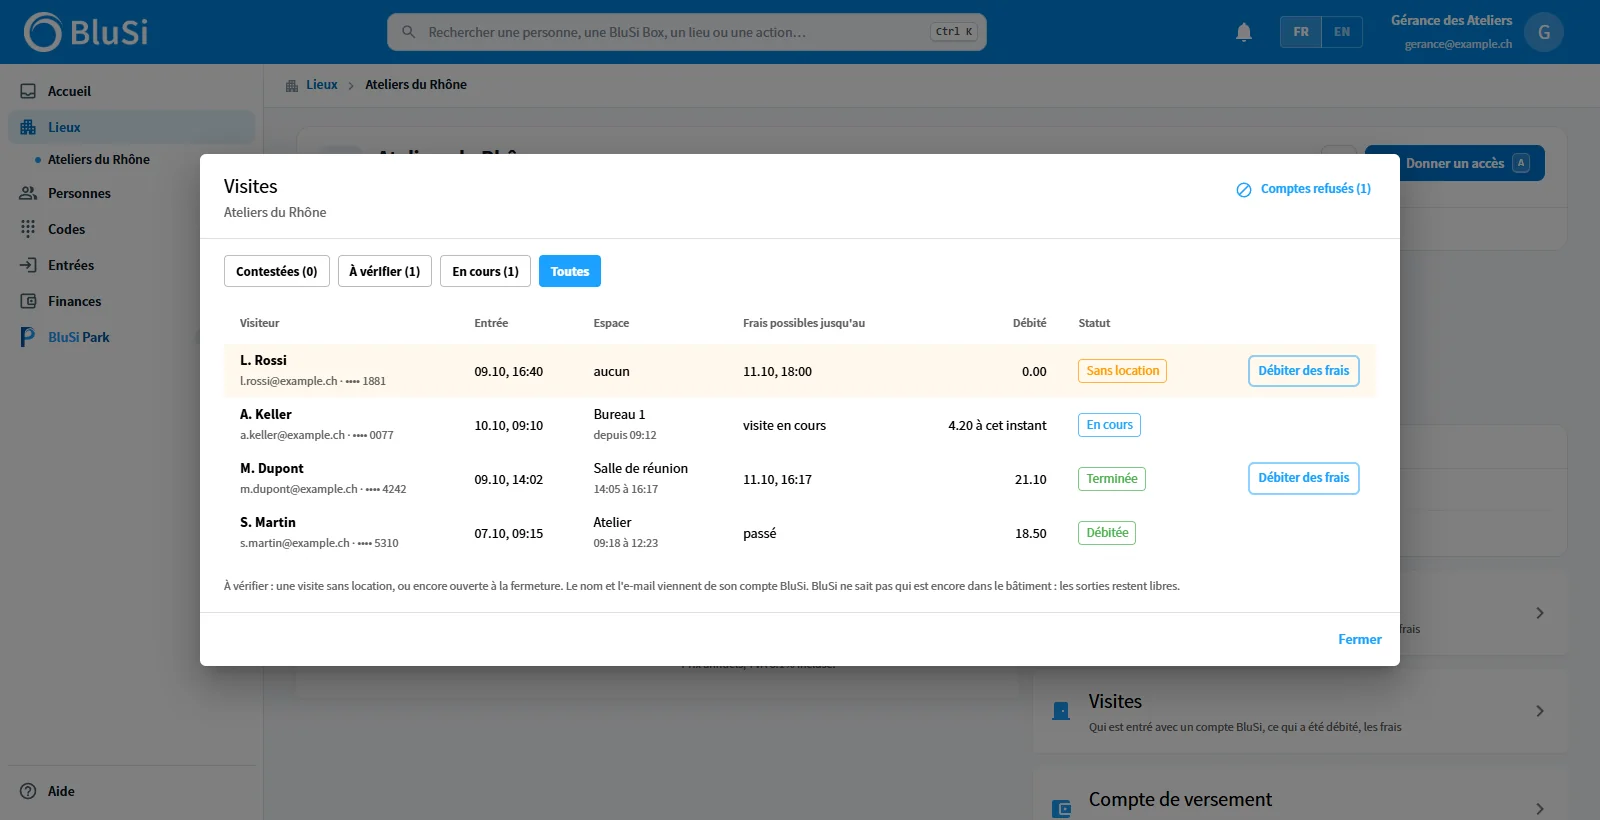Click the Compte de versement wallet icon
Viewport: 1600px width, 820px height.
point(1062,808)
